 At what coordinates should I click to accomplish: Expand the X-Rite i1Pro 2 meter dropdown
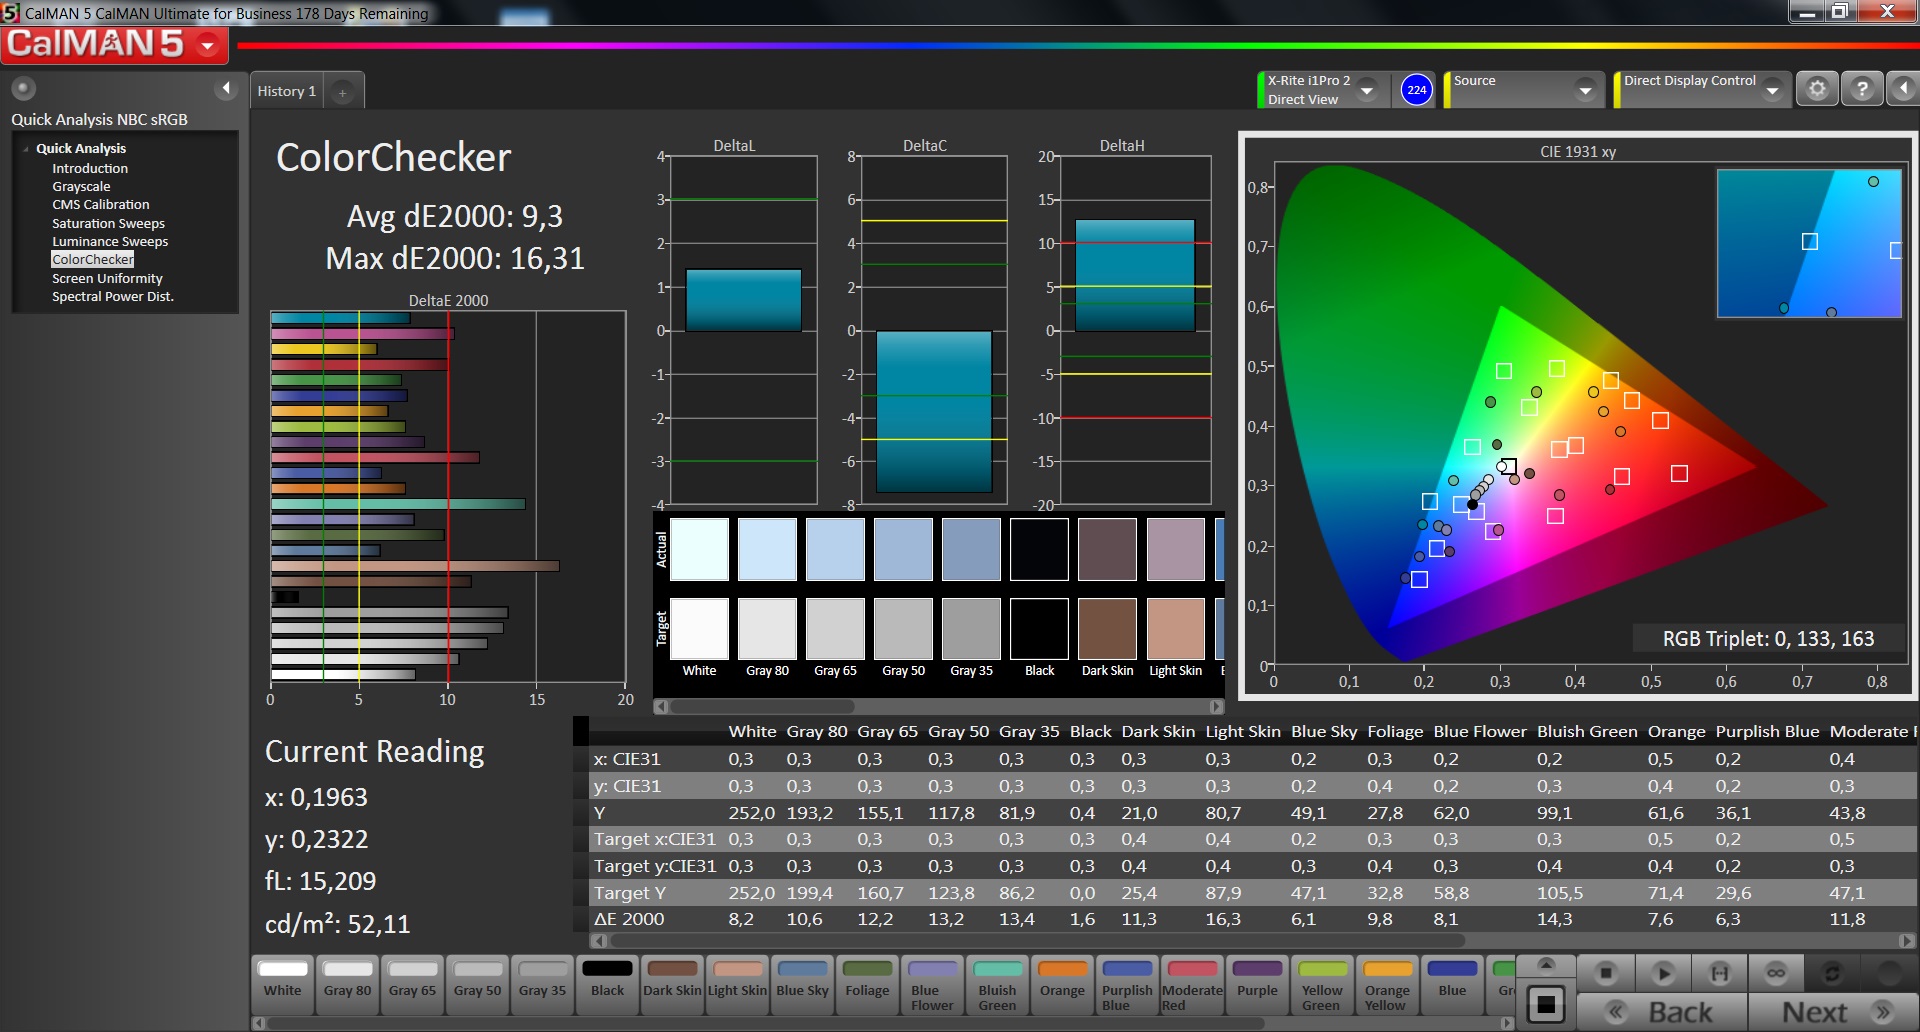(x=1367, y=90)
